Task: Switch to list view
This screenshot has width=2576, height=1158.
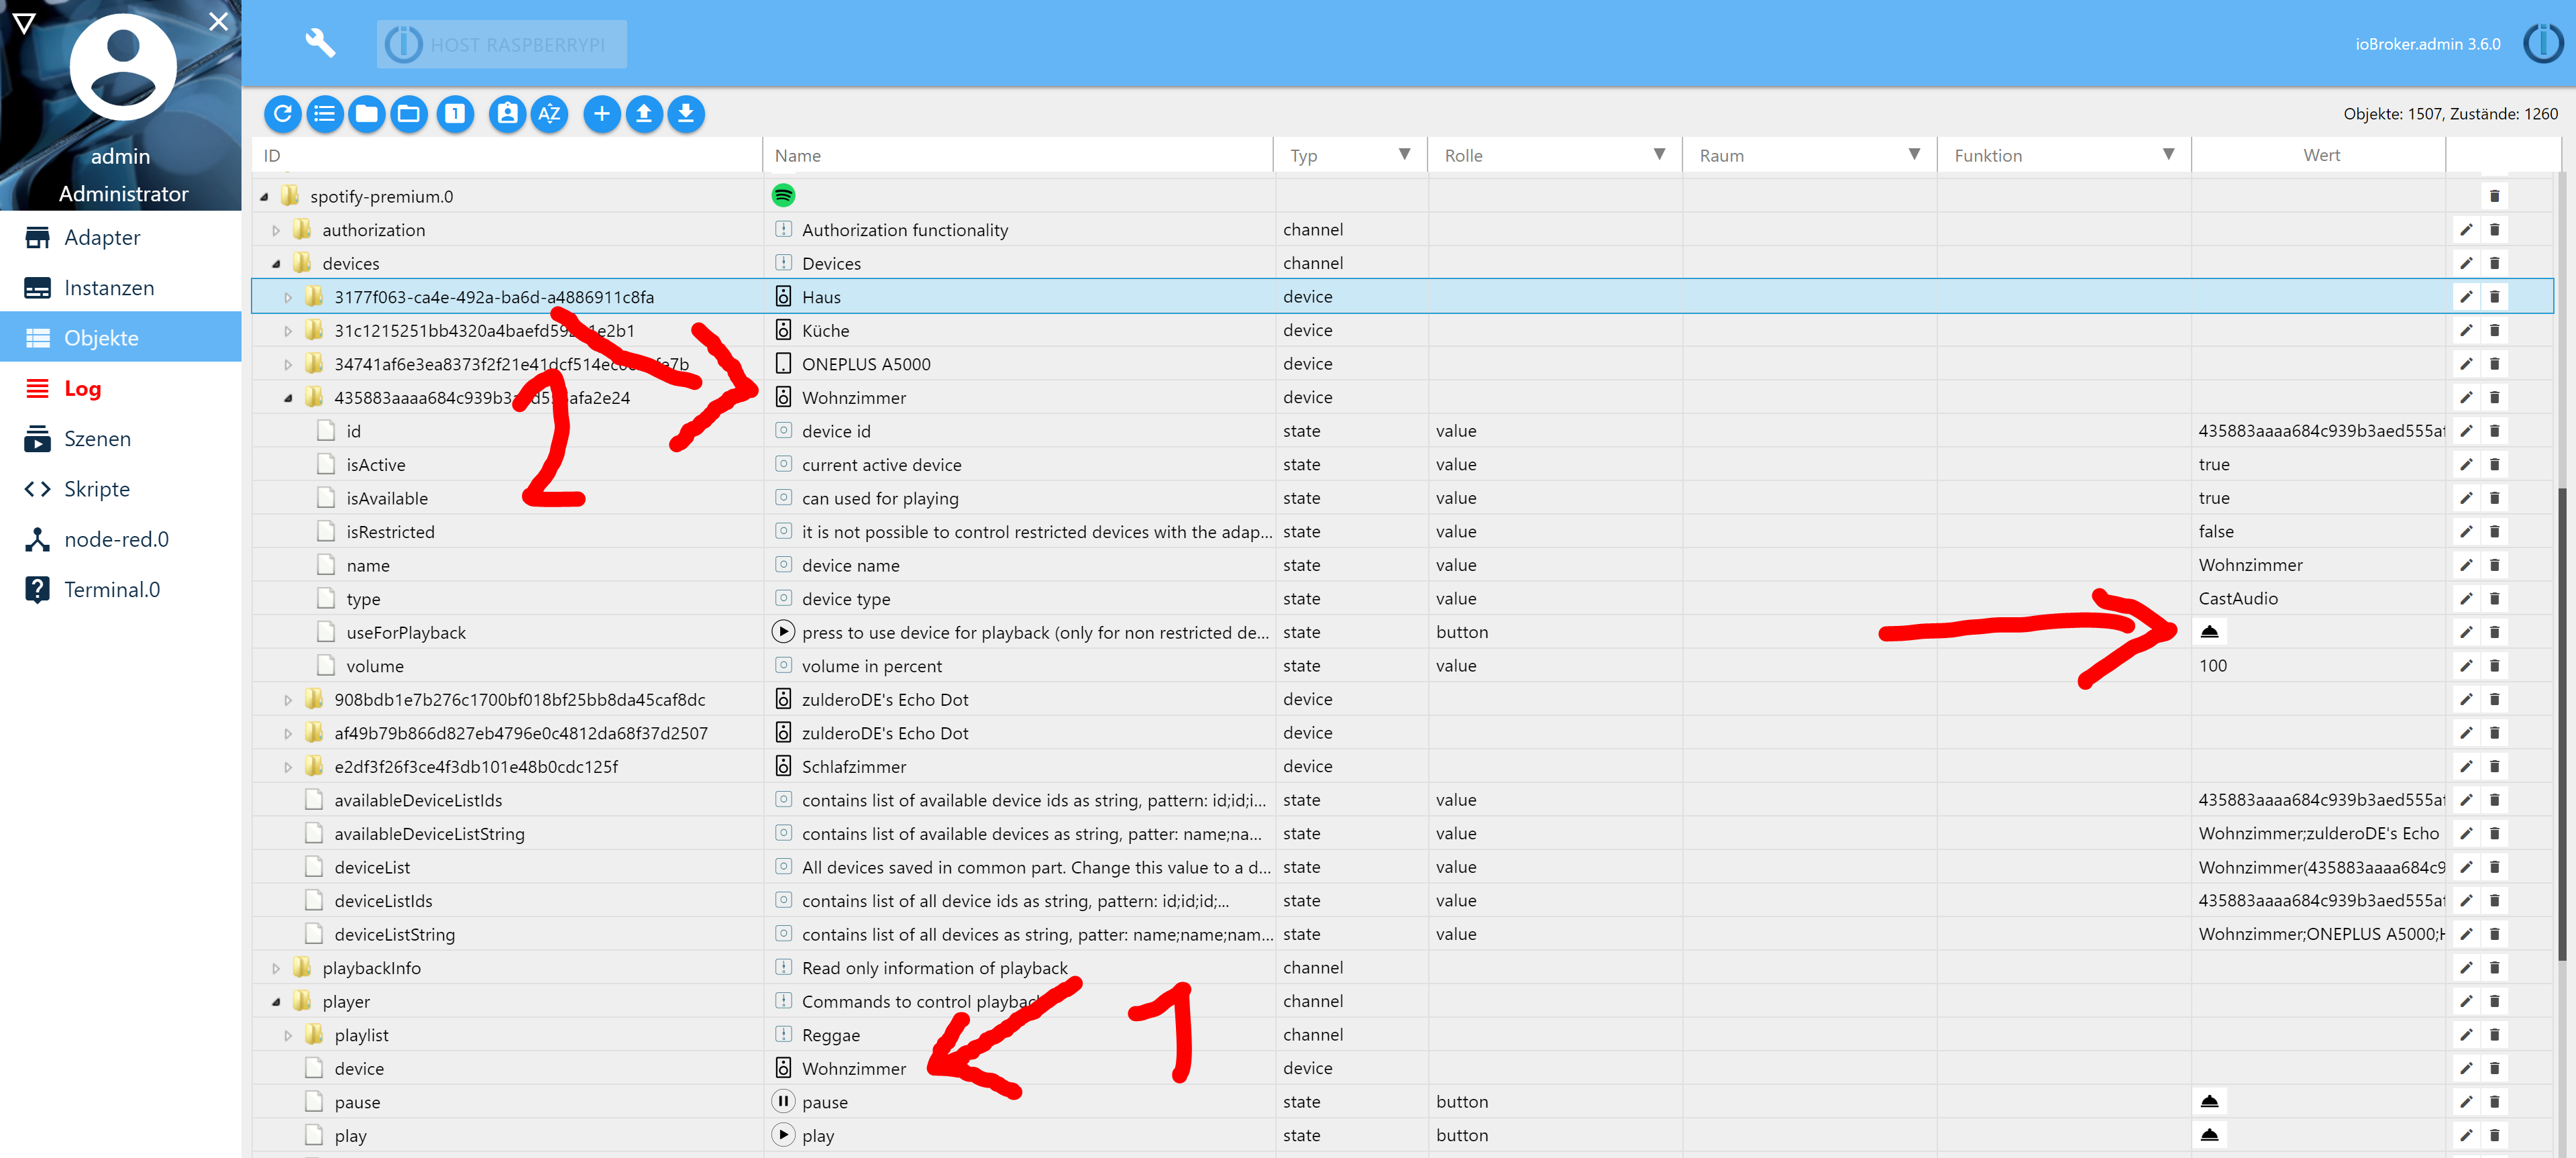Action: click(x=324, y=114)
